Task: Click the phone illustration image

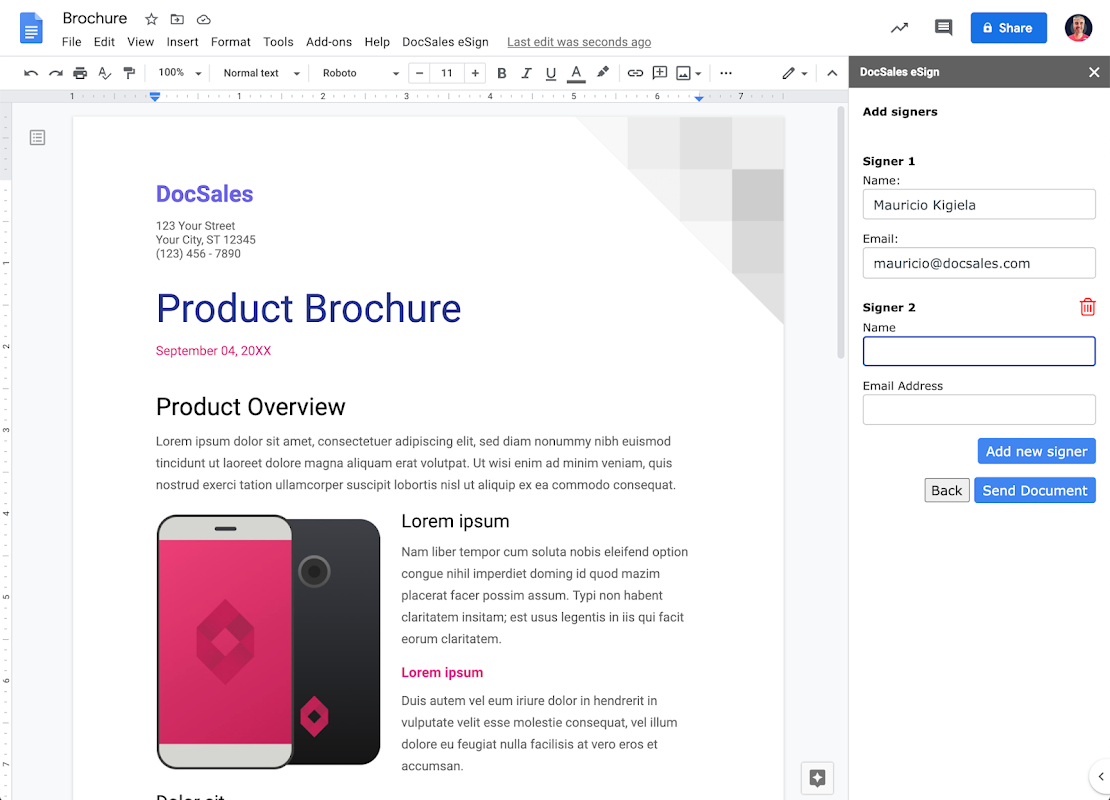Action: coord(268,641)
